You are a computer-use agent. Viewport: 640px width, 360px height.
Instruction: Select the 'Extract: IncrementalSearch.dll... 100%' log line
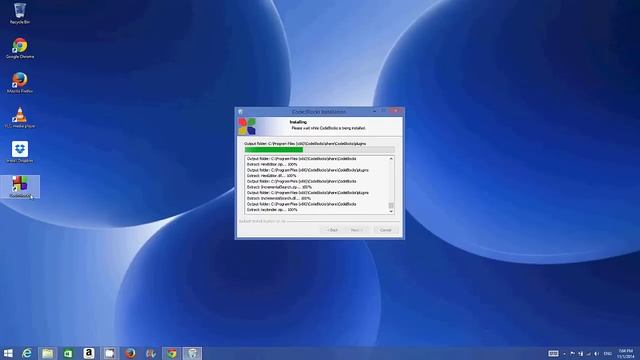[279, 198]
